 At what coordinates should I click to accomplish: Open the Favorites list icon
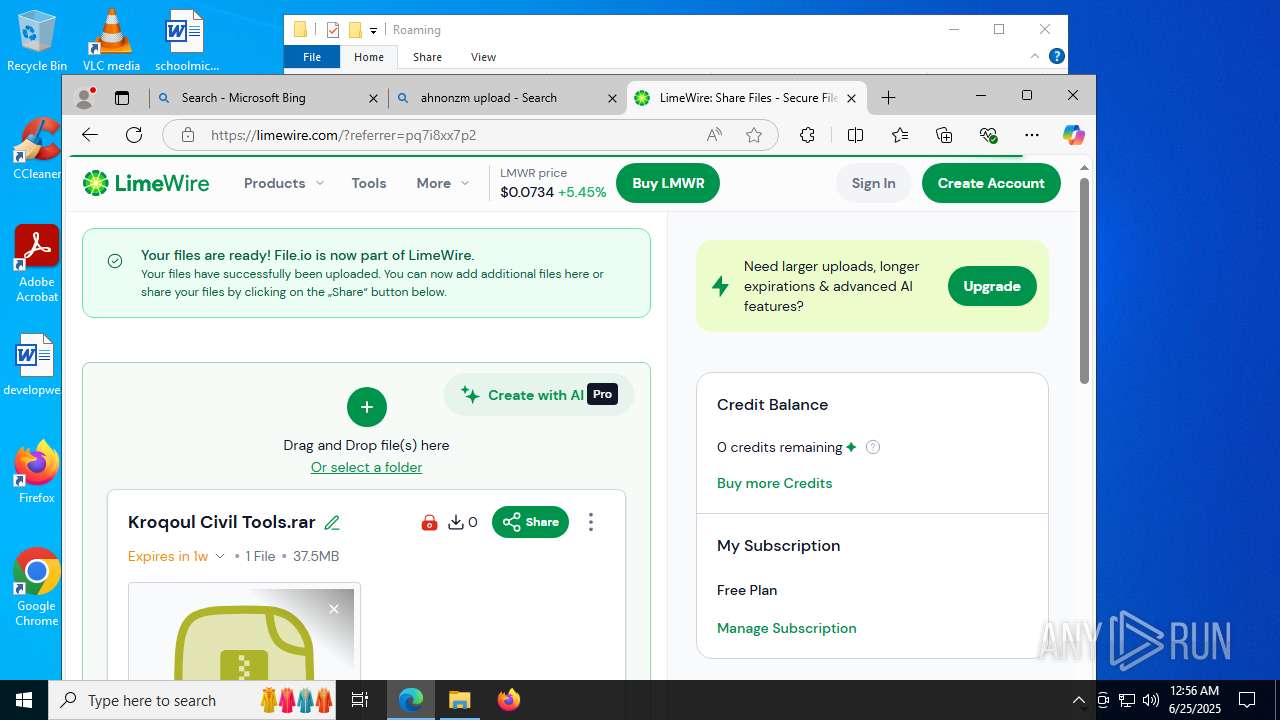pyautogui.click(x=900, y=135)
